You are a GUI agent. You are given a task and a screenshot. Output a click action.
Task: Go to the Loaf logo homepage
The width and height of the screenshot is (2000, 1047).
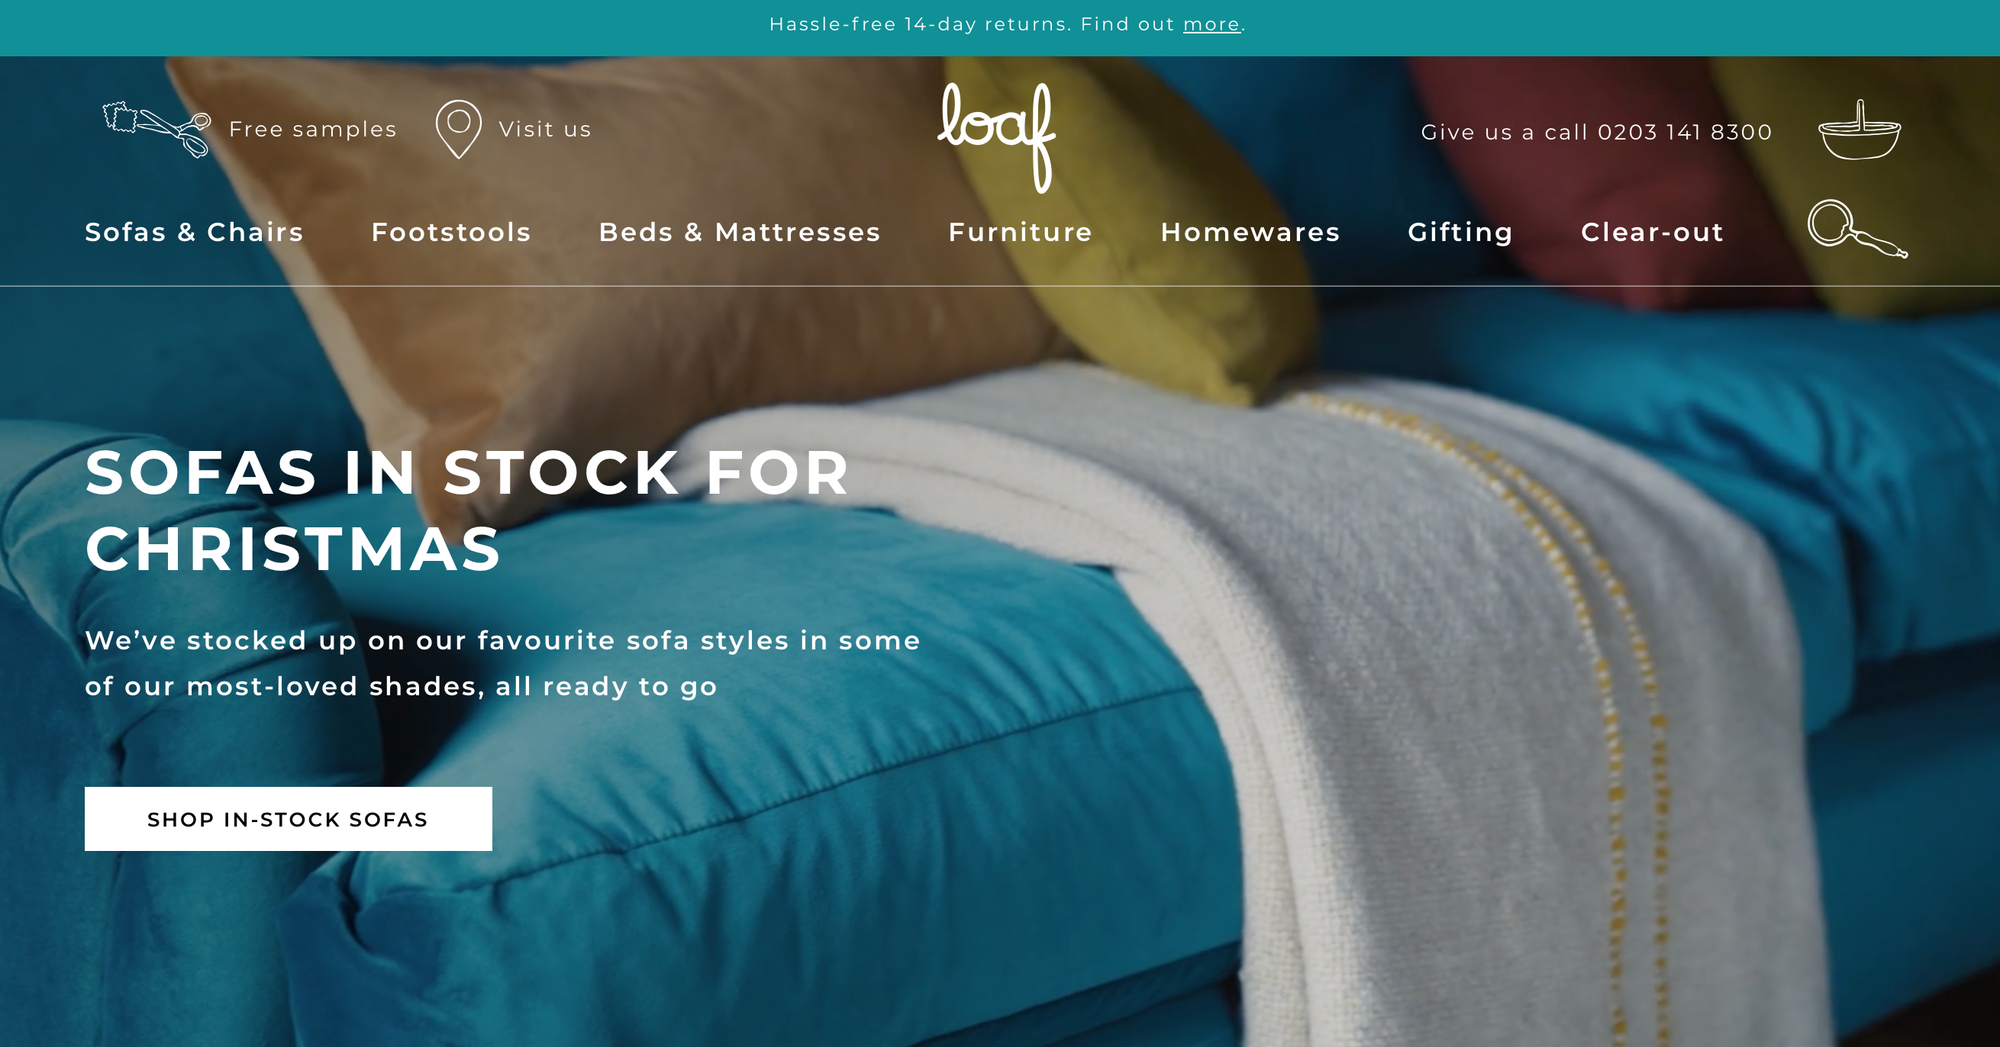tap(996, 137)
